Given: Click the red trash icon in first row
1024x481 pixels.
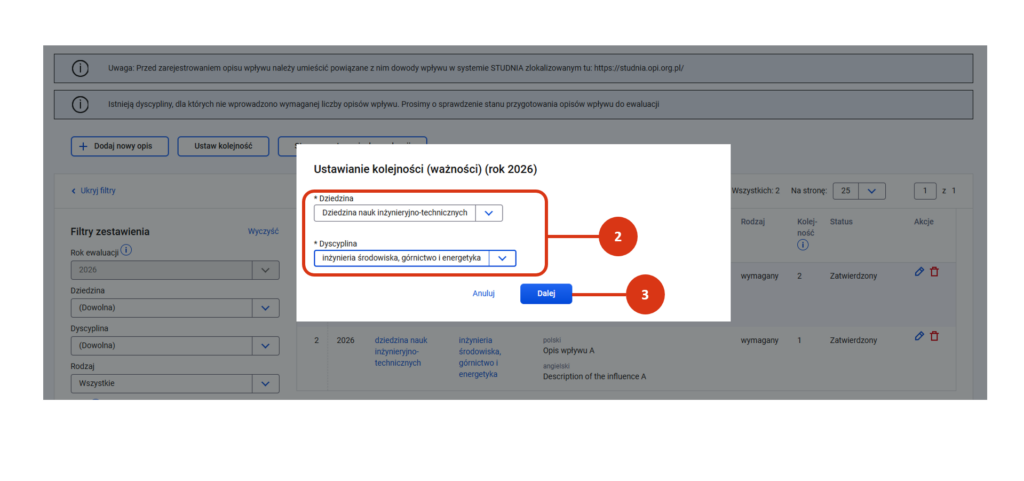Looking at the screenshot, I should [935, 272].
